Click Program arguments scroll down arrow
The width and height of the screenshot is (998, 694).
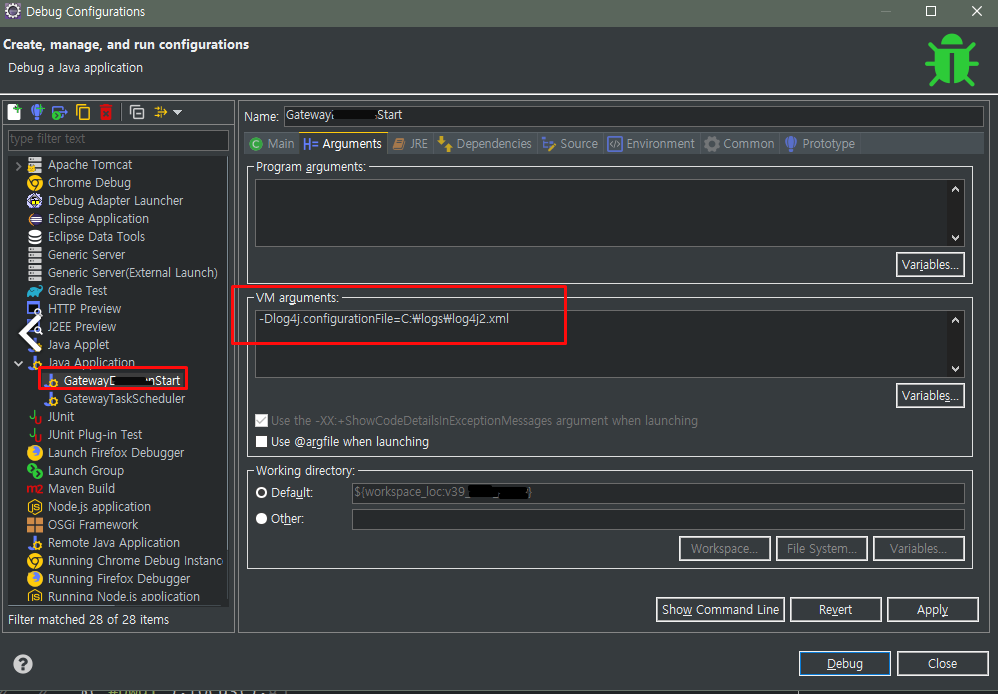[955, 237]
